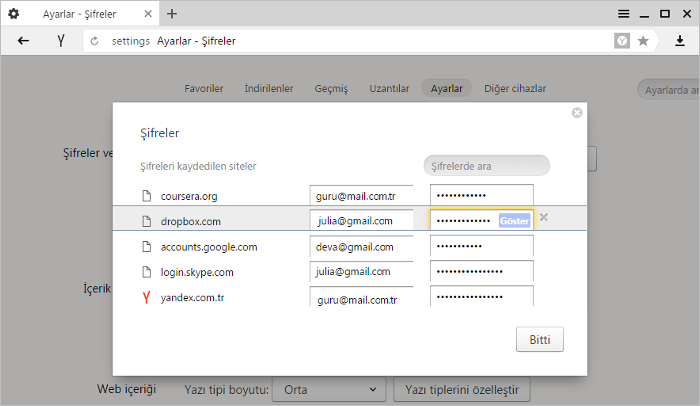Select the login.skype.com site entry
The height and width of the screenshot is (406, 700).
197,272
